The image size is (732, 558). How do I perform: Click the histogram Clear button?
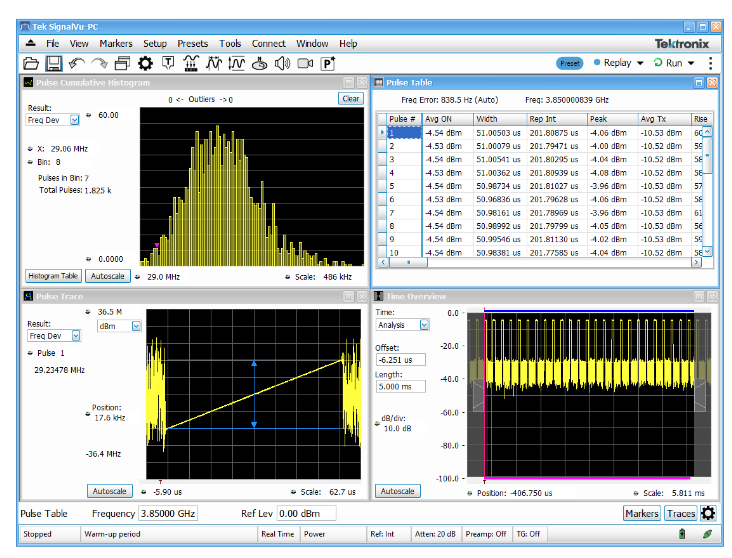[351, 99]
